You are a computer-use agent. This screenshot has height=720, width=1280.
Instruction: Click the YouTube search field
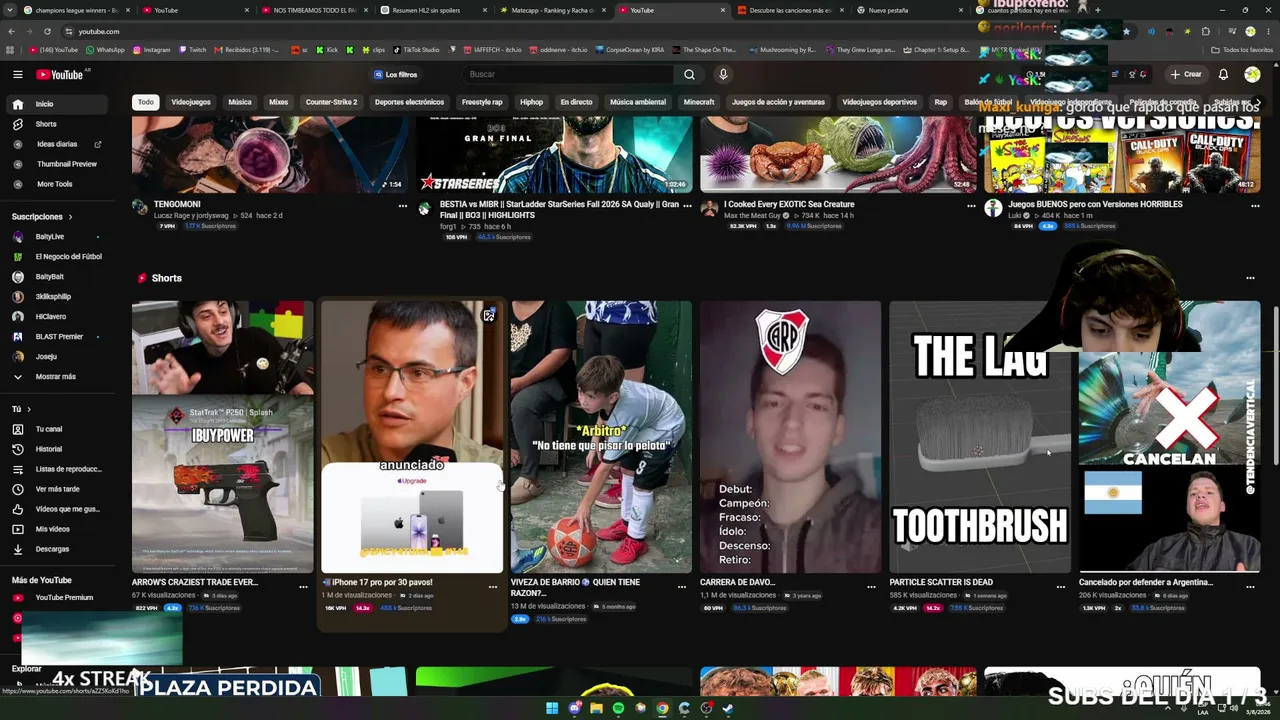click(570, 74)
